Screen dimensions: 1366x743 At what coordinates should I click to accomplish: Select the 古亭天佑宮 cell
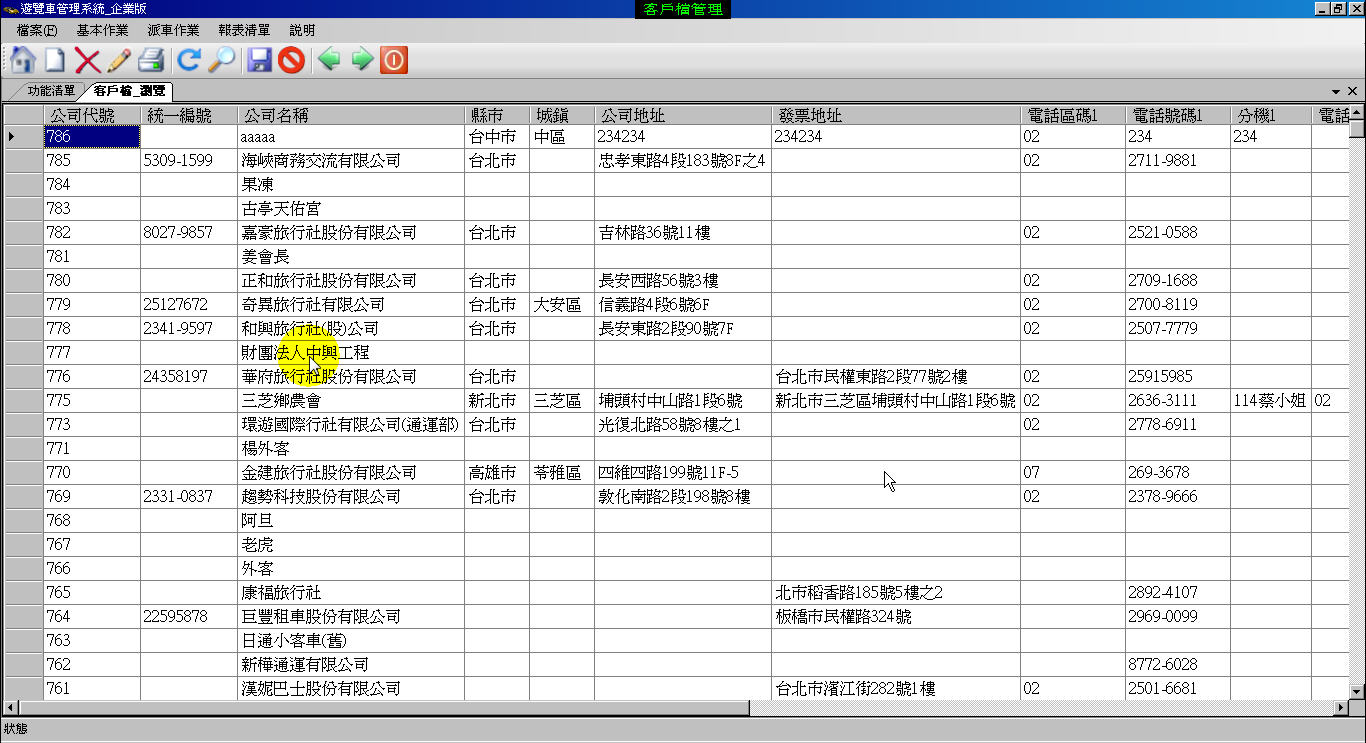pos(351,208)
